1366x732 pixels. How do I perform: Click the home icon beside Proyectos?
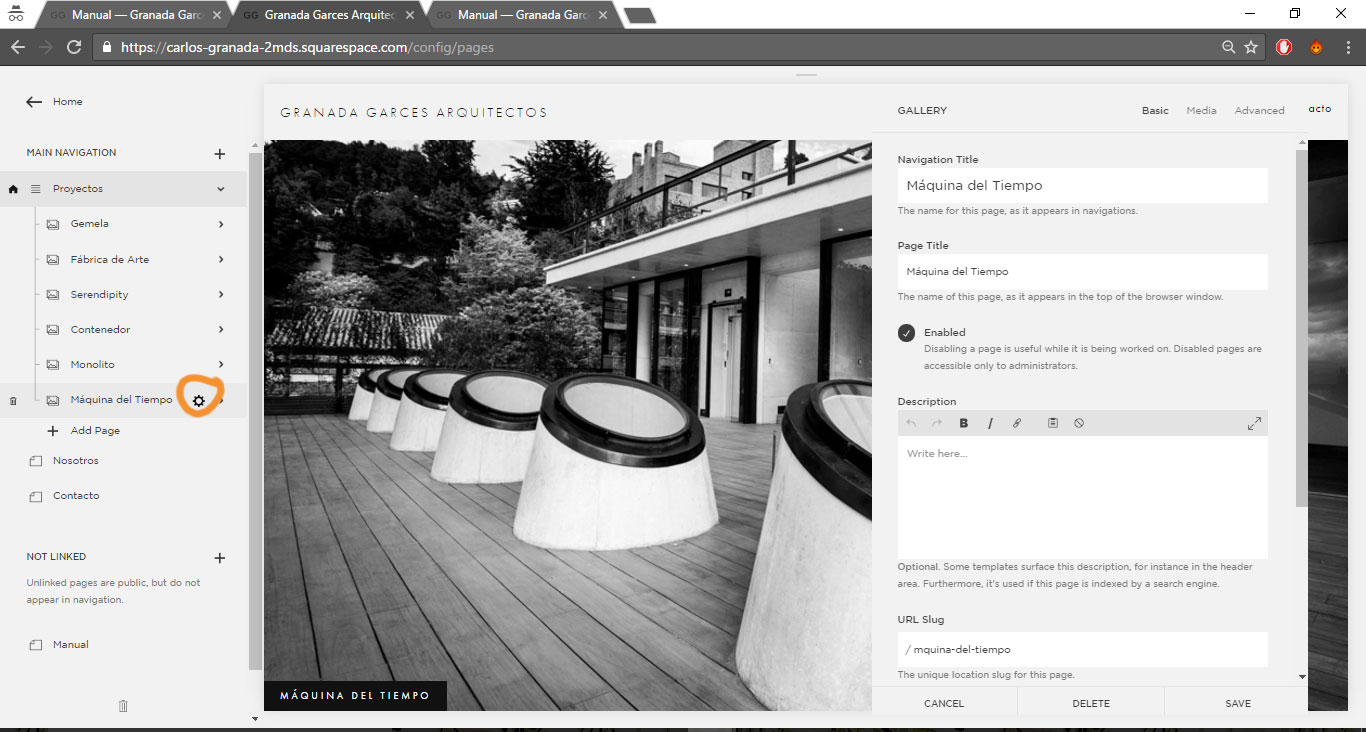(x=13, y=189)
